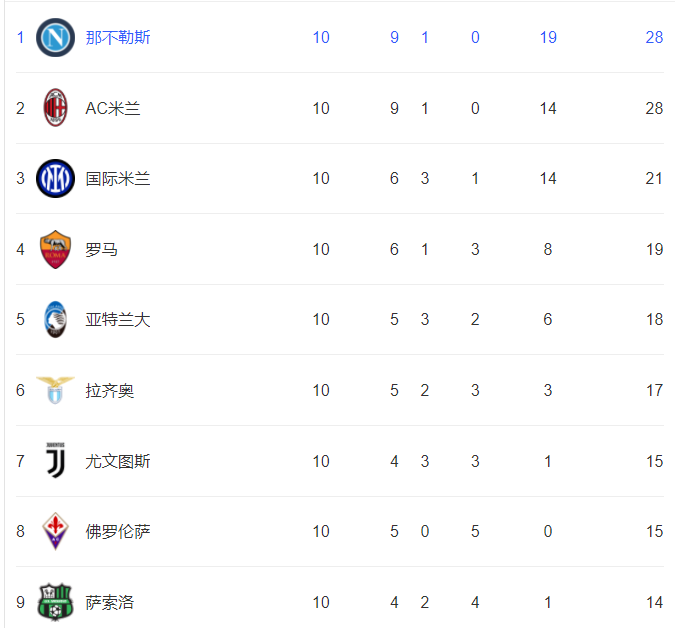Open the AC米兰 team name
675x628 pixels.
pos(113,108)
